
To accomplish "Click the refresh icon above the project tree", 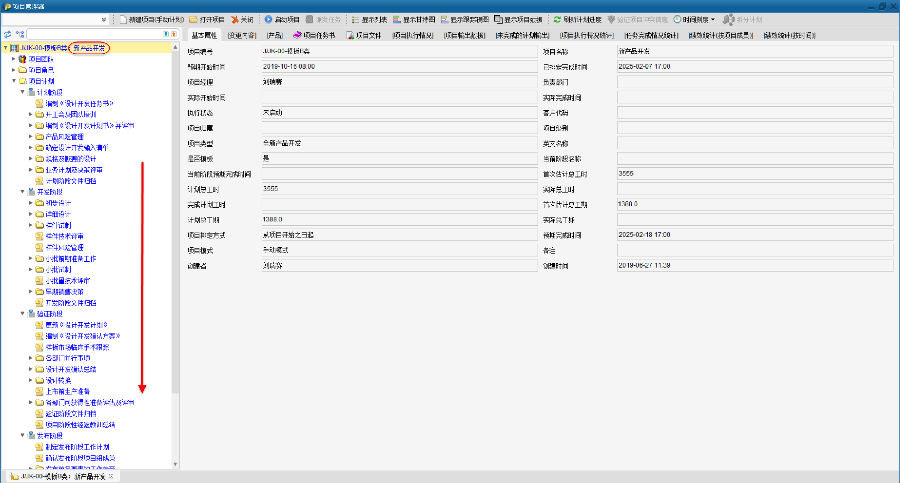I will coord(7,34).
